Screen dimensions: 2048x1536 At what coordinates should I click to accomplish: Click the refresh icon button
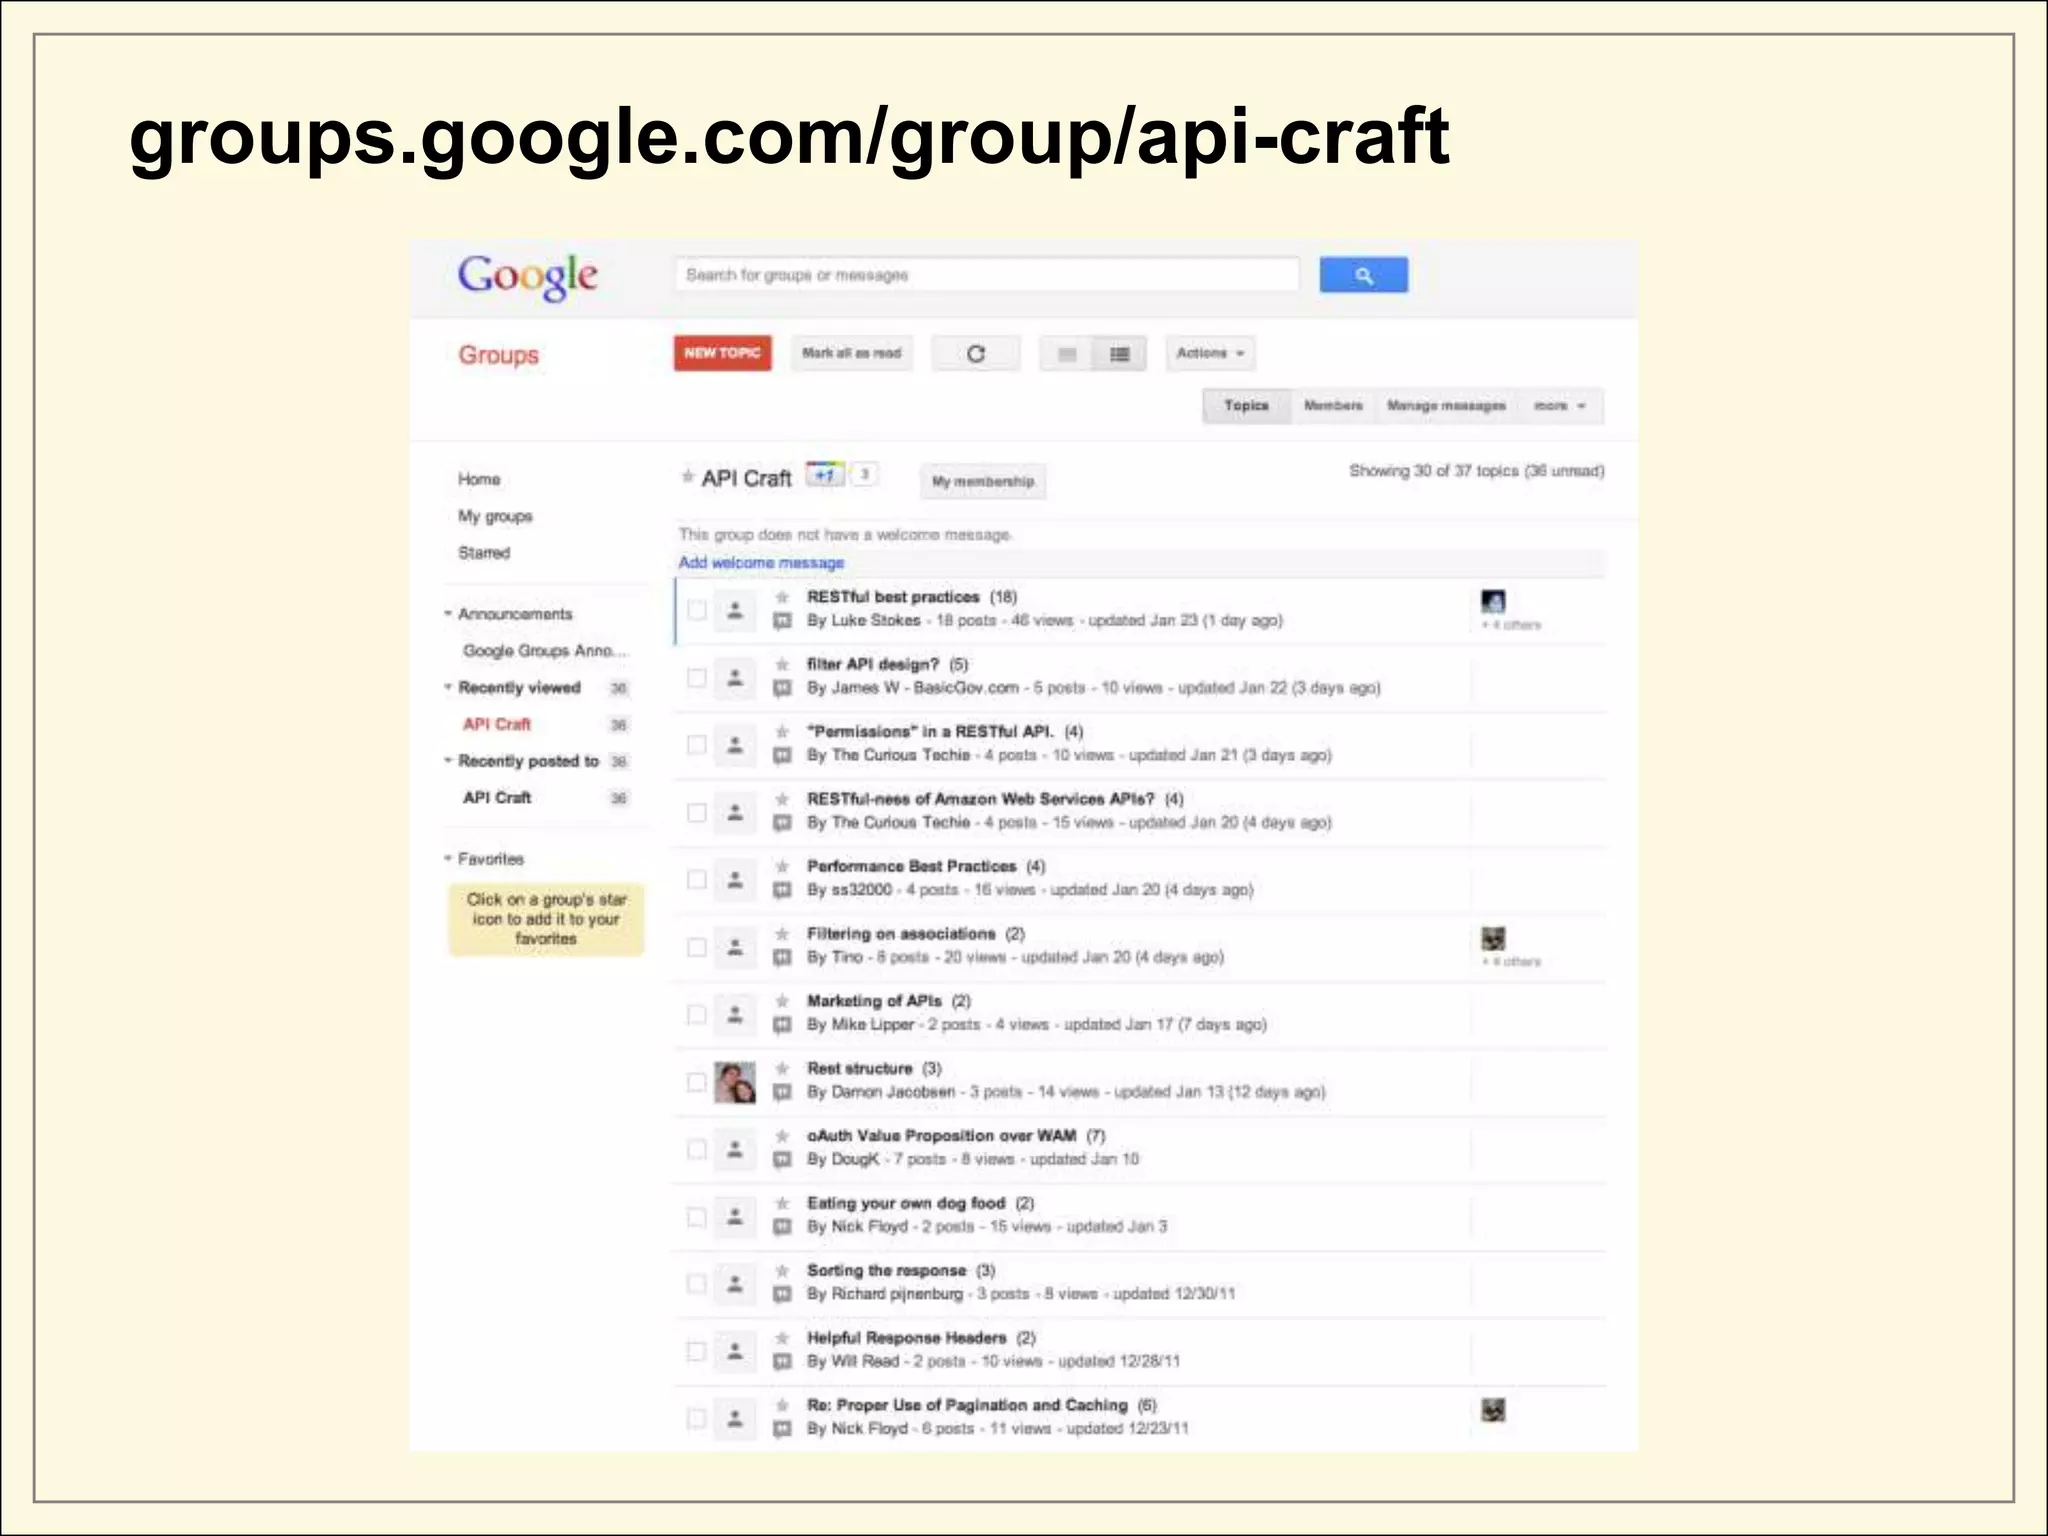[976, 353]
